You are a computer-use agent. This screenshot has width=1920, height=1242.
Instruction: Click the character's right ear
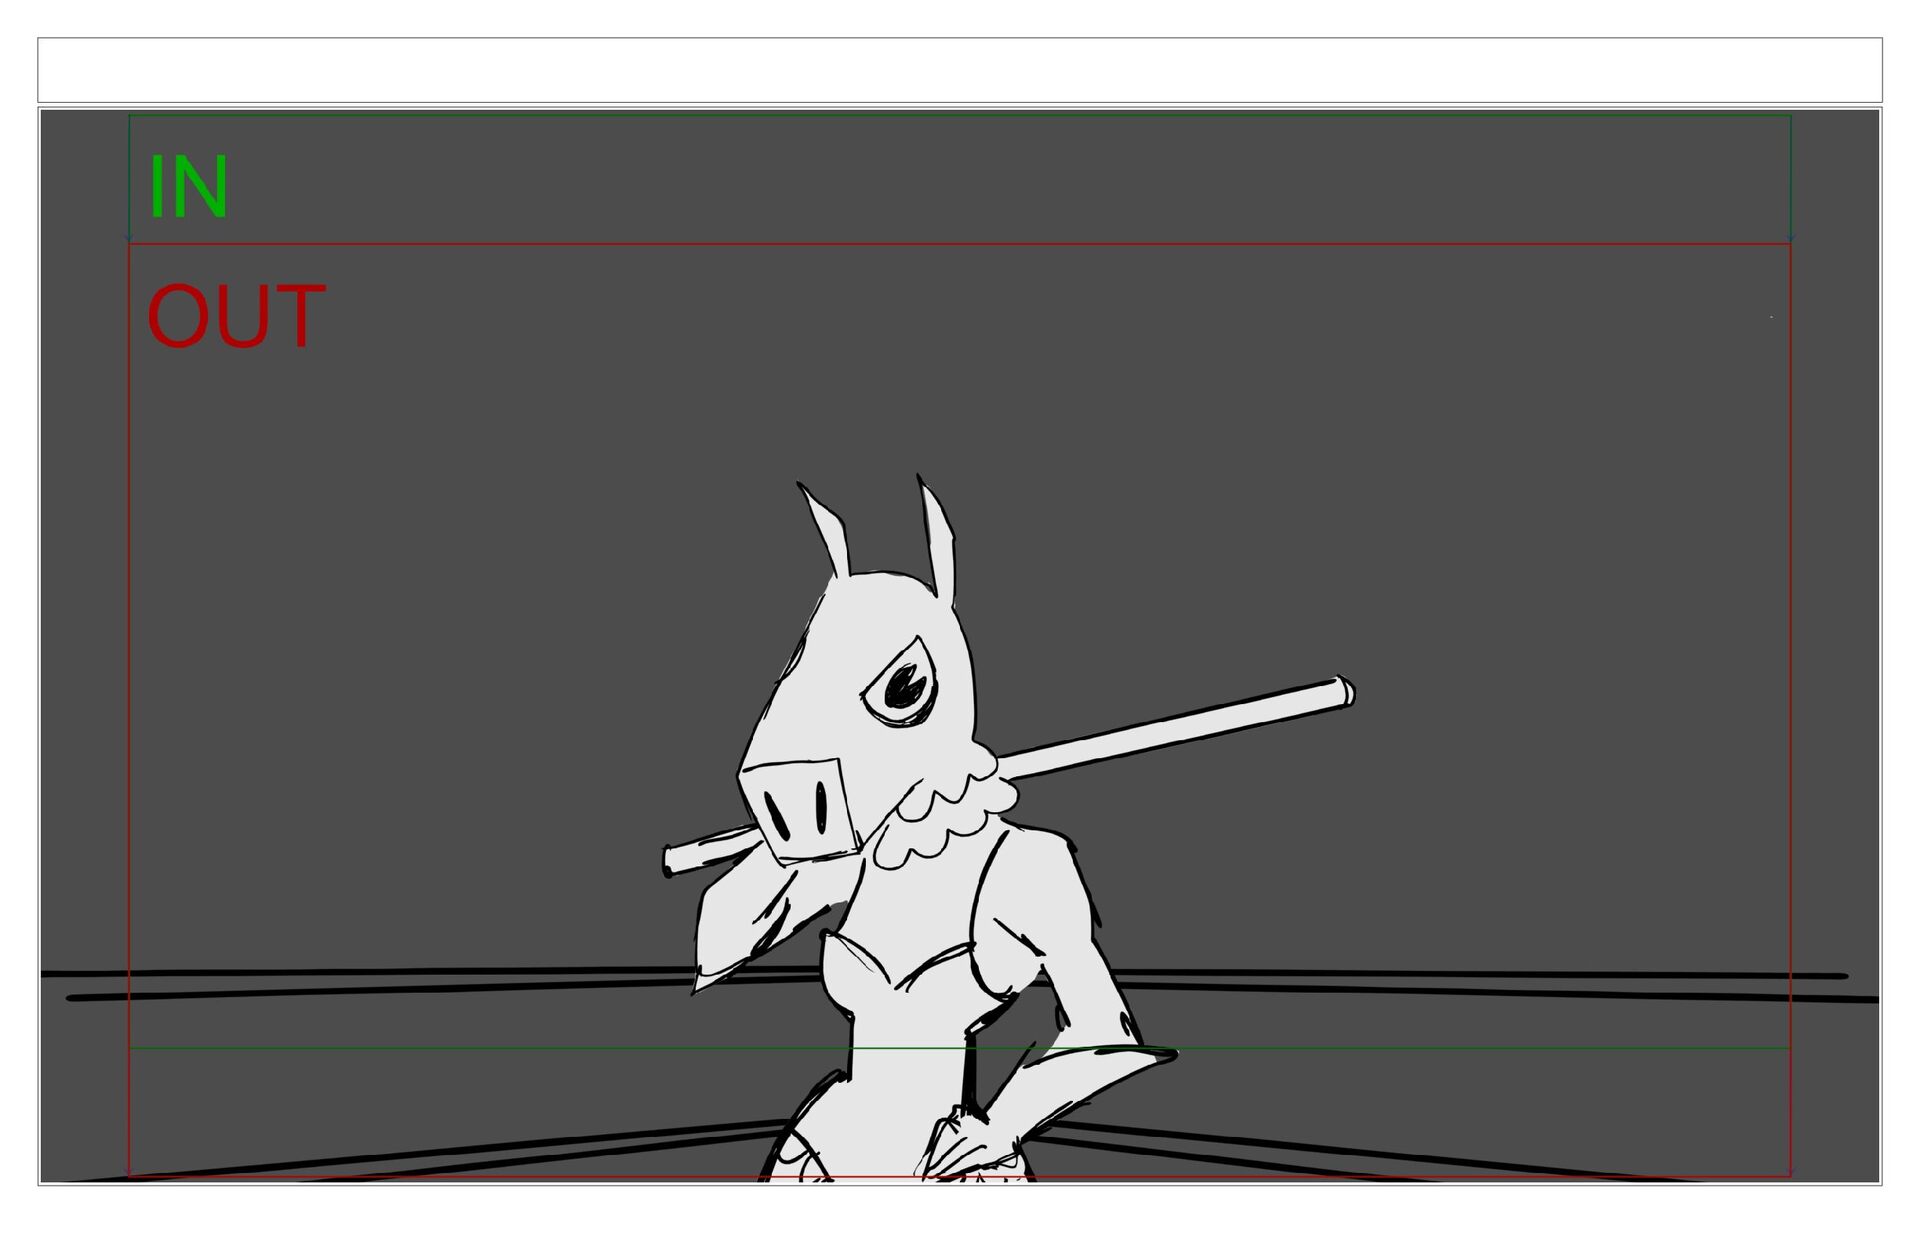(938, 535)
